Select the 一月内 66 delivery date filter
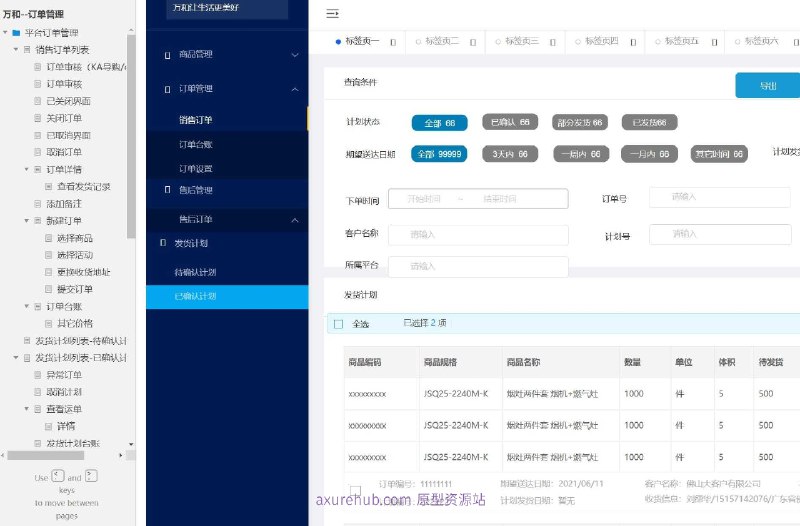Viewport: 800px width, 526px height. (x=649, y=154)
